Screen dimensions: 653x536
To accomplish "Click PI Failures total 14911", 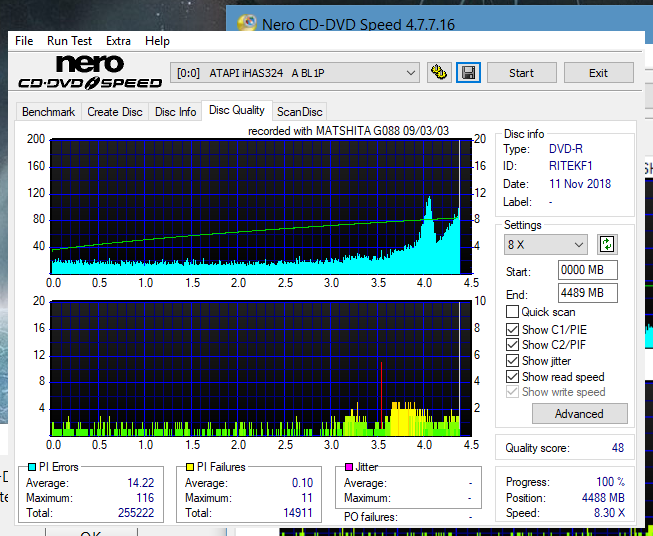I will [x=298, y=513].
